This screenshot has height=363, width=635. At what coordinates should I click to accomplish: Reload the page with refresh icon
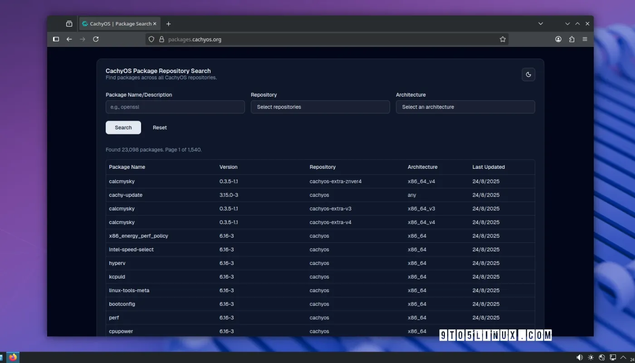96,39
